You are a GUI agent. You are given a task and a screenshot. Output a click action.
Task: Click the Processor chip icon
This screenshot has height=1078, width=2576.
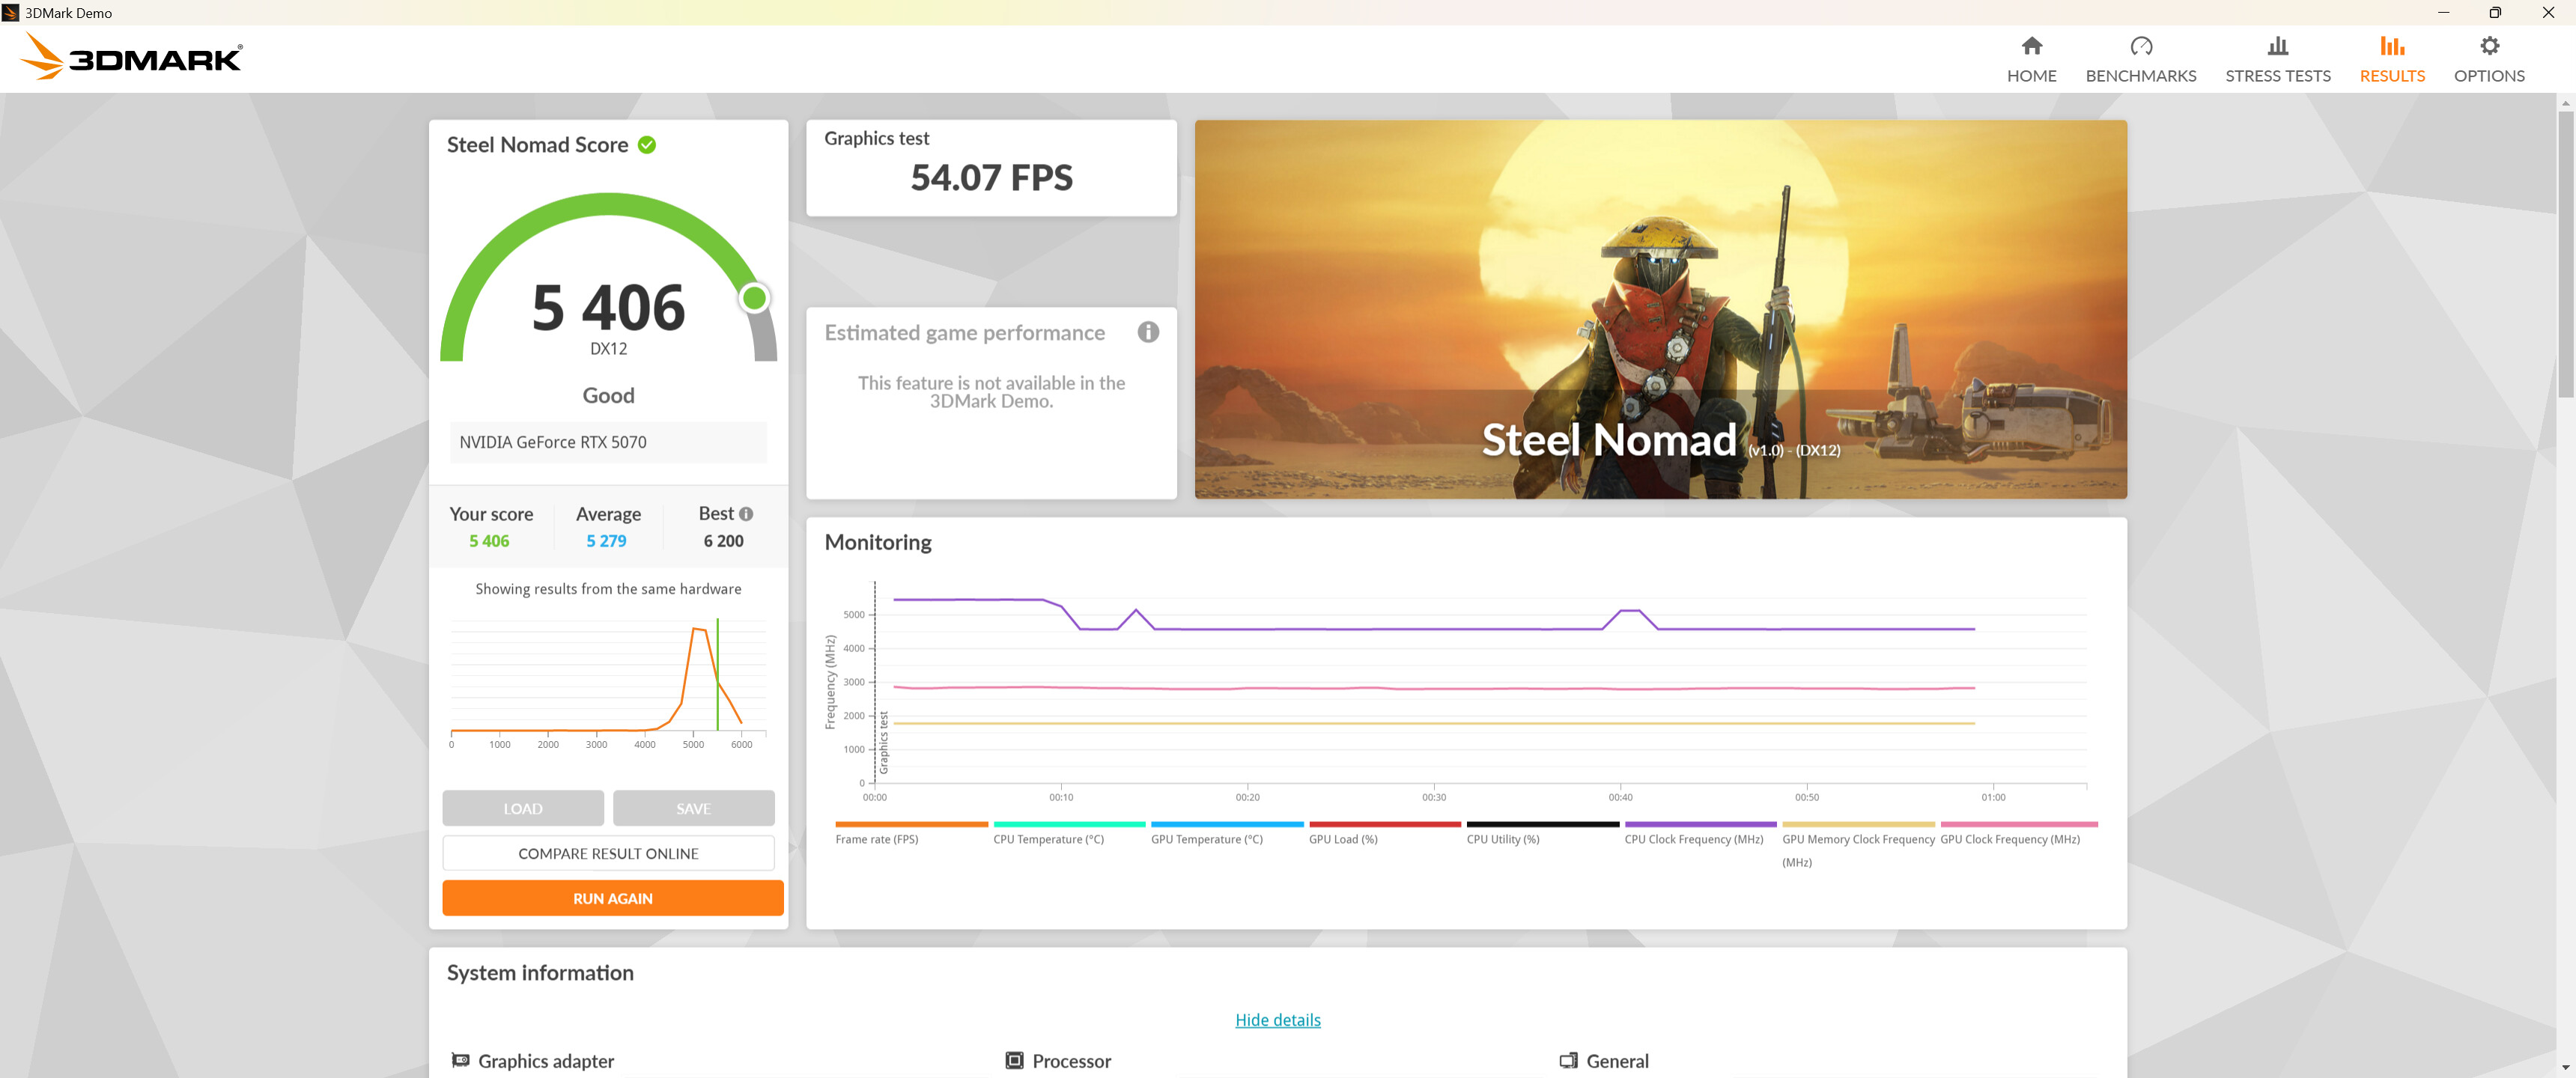click(x=1014, y=1060)
